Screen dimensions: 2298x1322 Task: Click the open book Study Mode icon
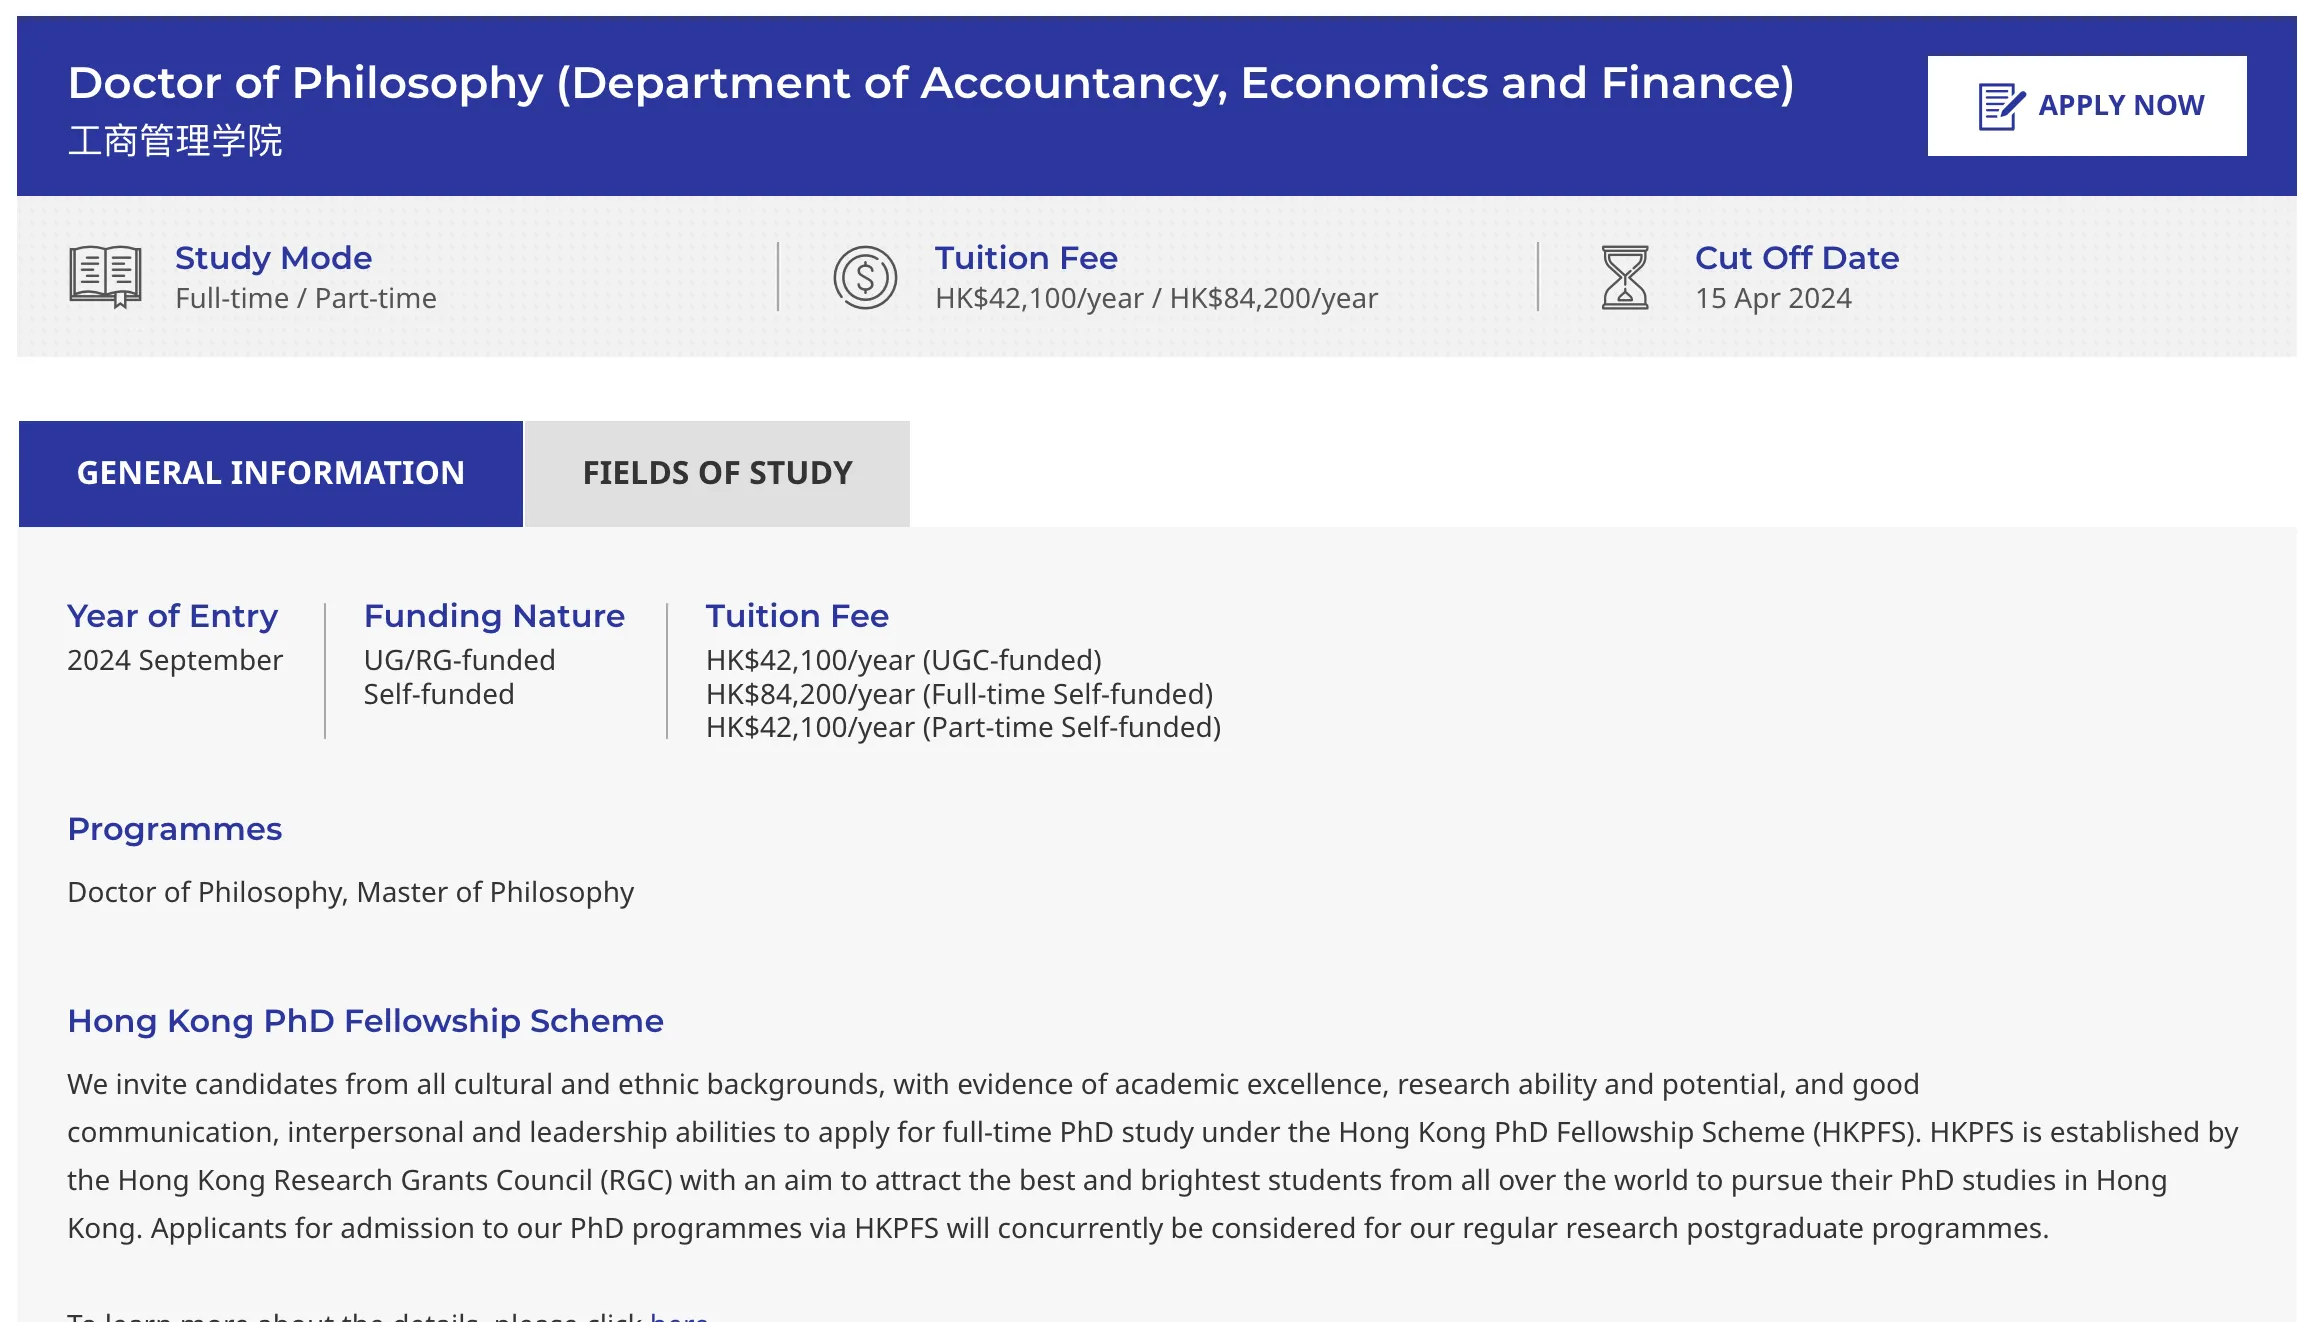click(105, 276)
